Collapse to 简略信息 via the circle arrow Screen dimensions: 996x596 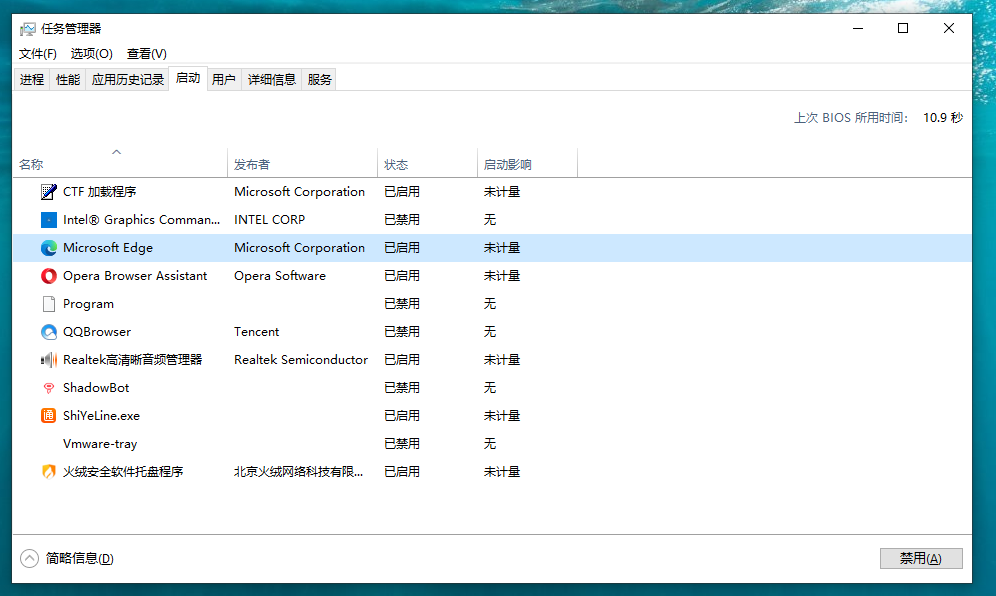coord(29,559)
